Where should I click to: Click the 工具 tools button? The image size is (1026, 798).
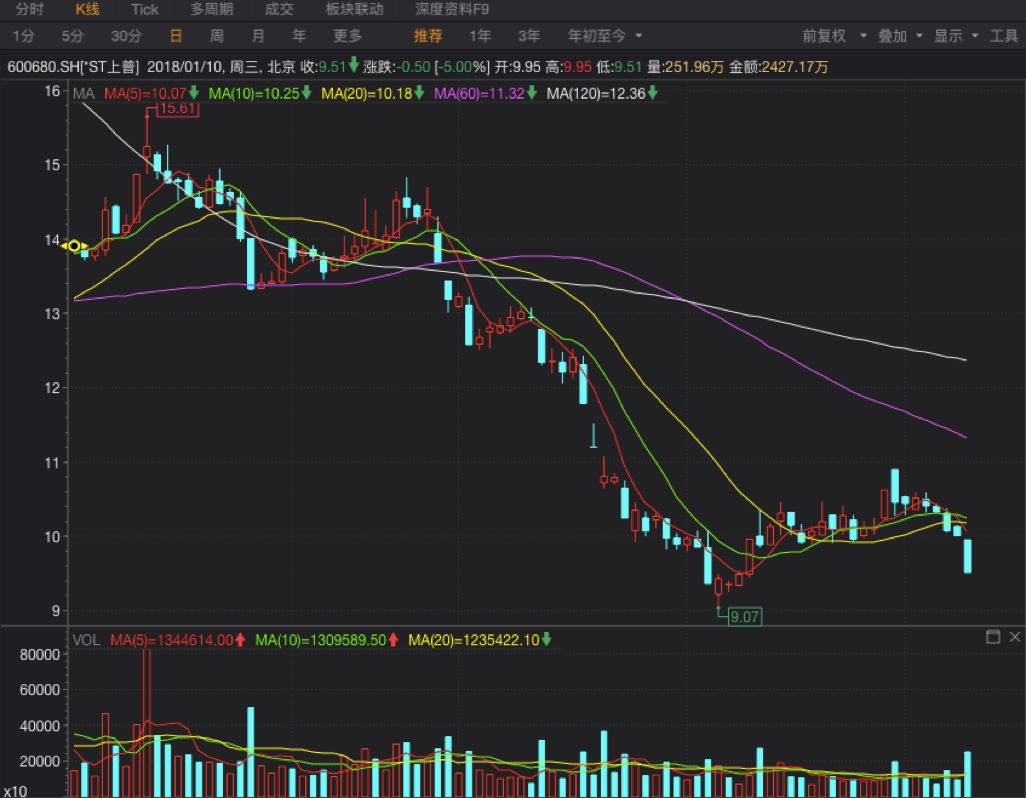coord(1004,35)
